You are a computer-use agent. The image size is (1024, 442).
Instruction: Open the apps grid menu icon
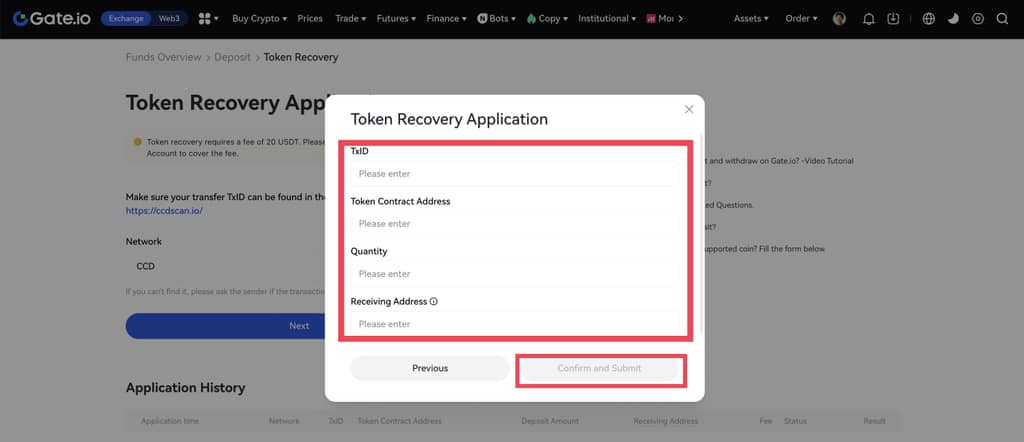(x=208, y=19)
